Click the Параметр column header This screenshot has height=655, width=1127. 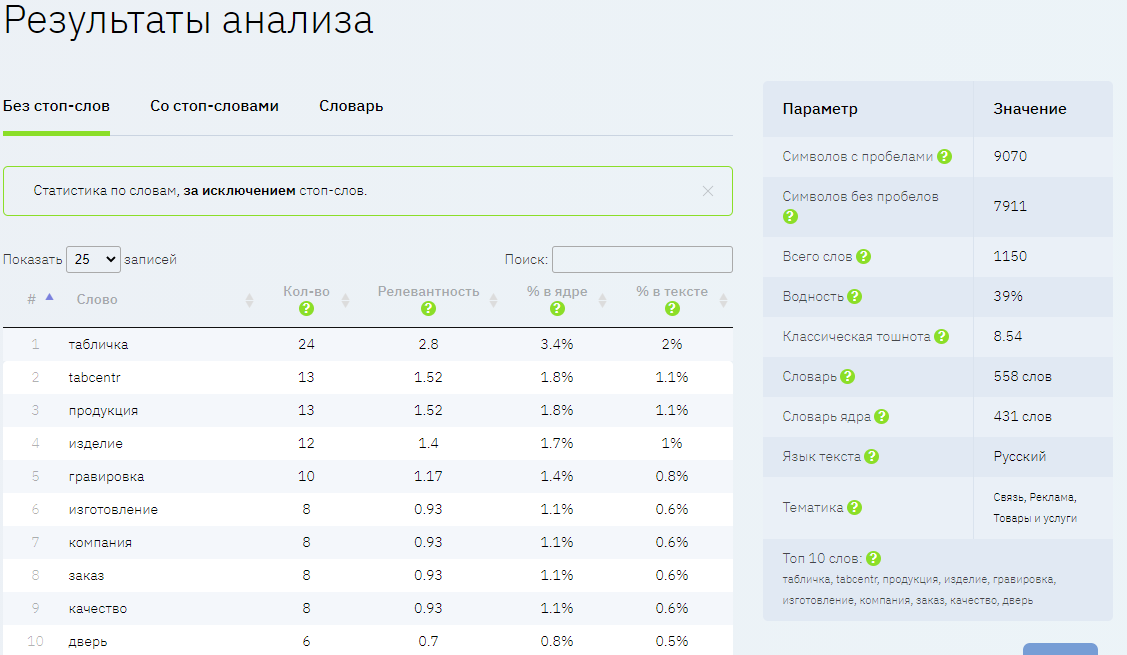820,109
